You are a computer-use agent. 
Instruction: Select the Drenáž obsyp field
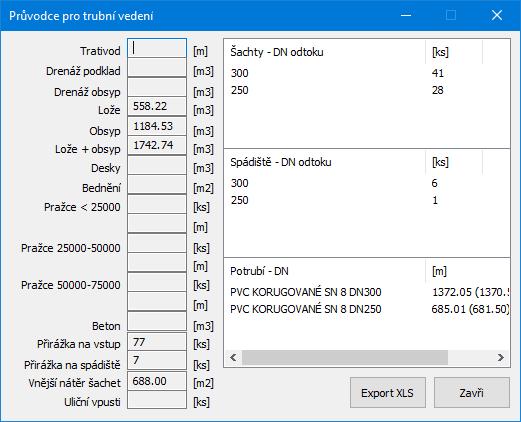(x=157, y=87)
